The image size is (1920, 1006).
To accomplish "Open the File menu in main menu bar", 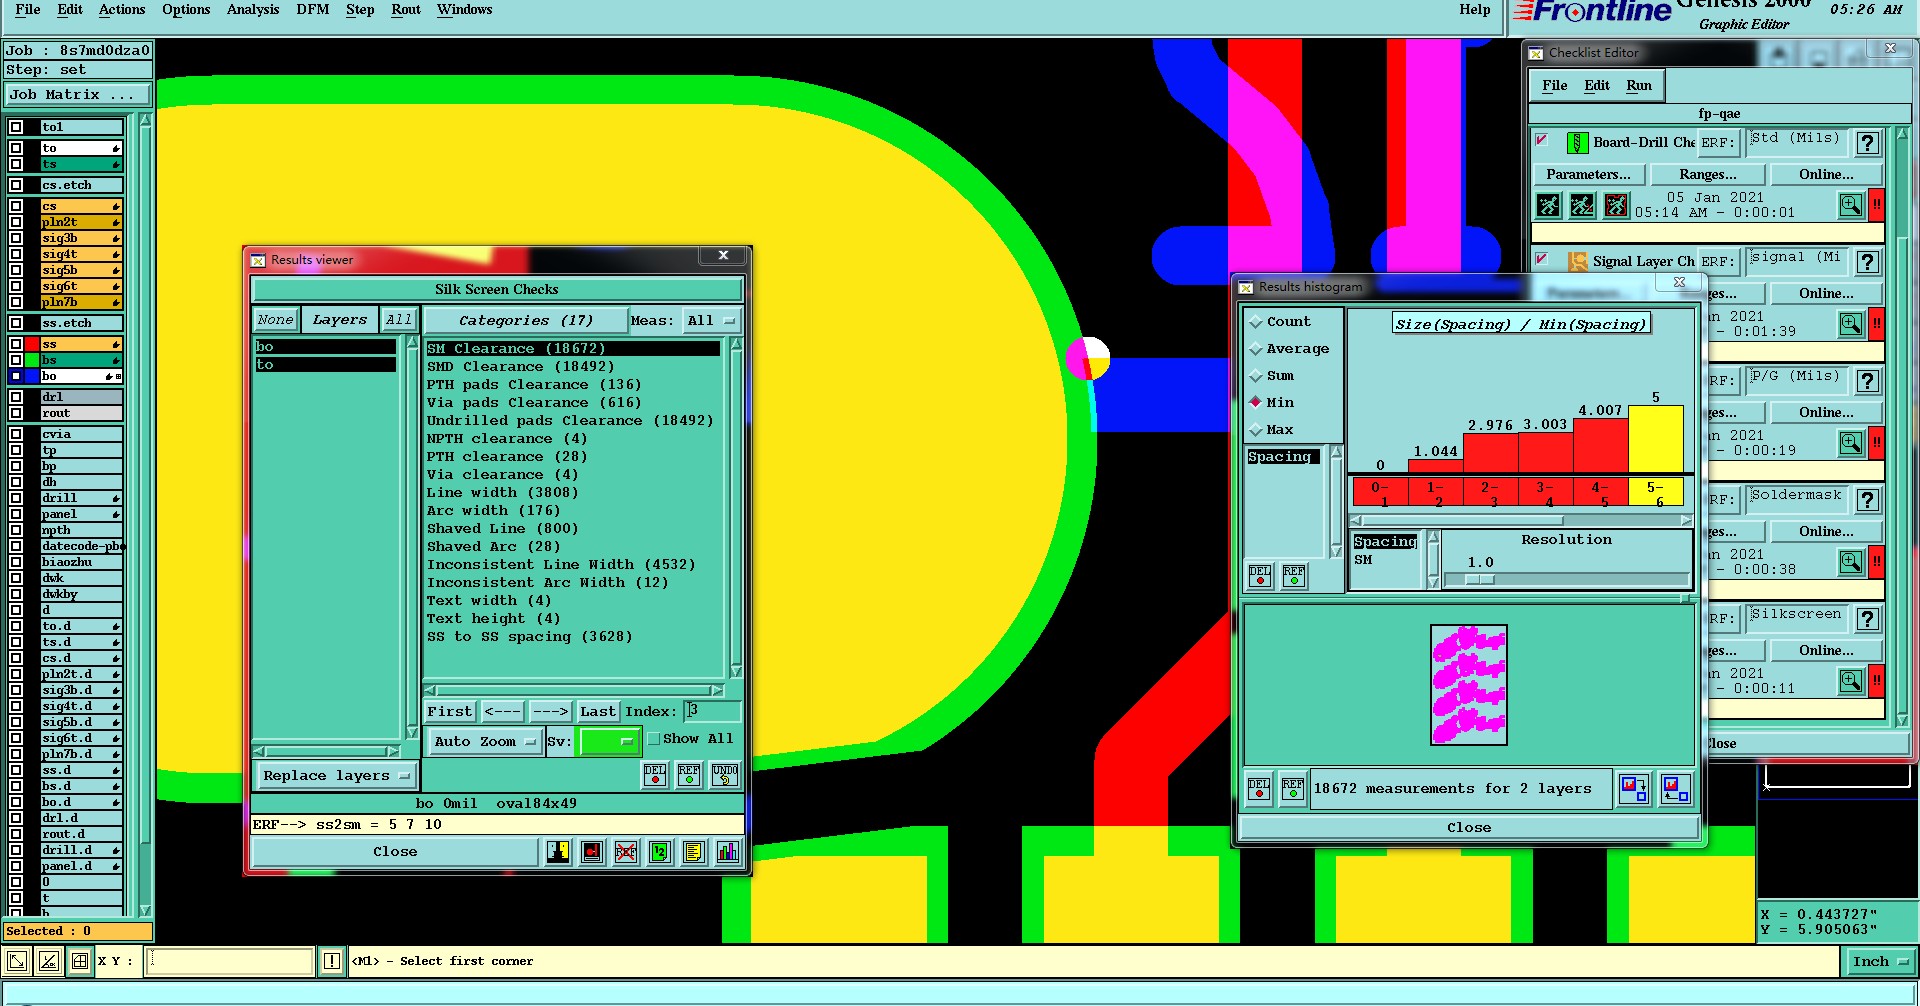I will pos(28,10).
